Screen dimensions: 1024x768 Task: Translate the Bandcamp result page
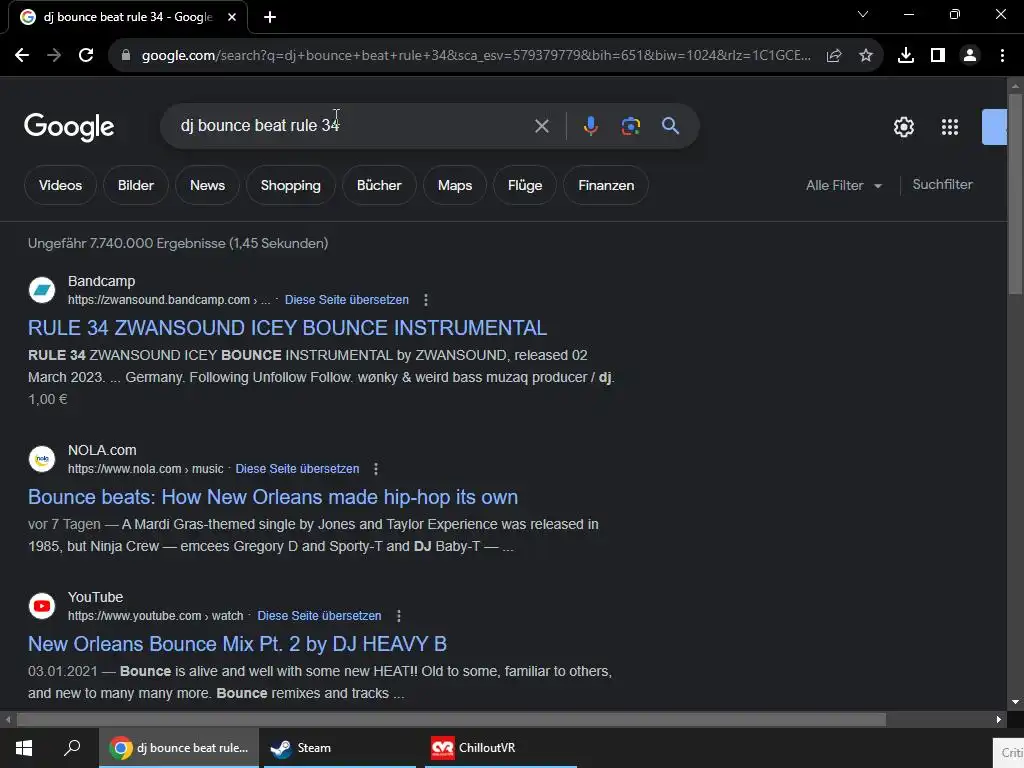[x=347, y=300]
